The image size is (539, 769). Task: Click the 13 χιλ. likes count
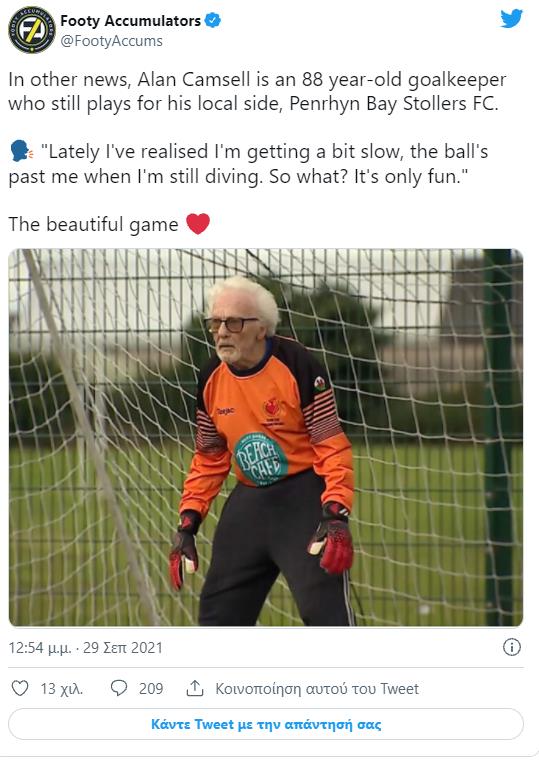tap(62, 689)
